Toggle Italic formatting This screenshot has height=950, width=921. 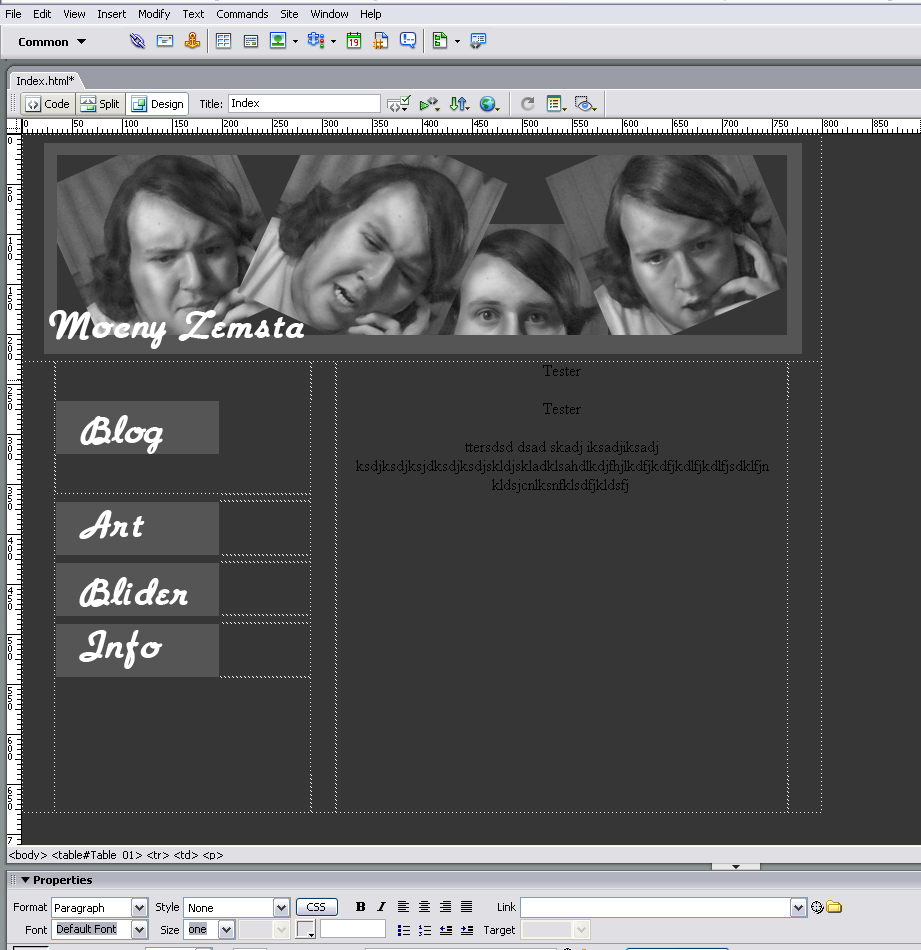click(381, 907)
